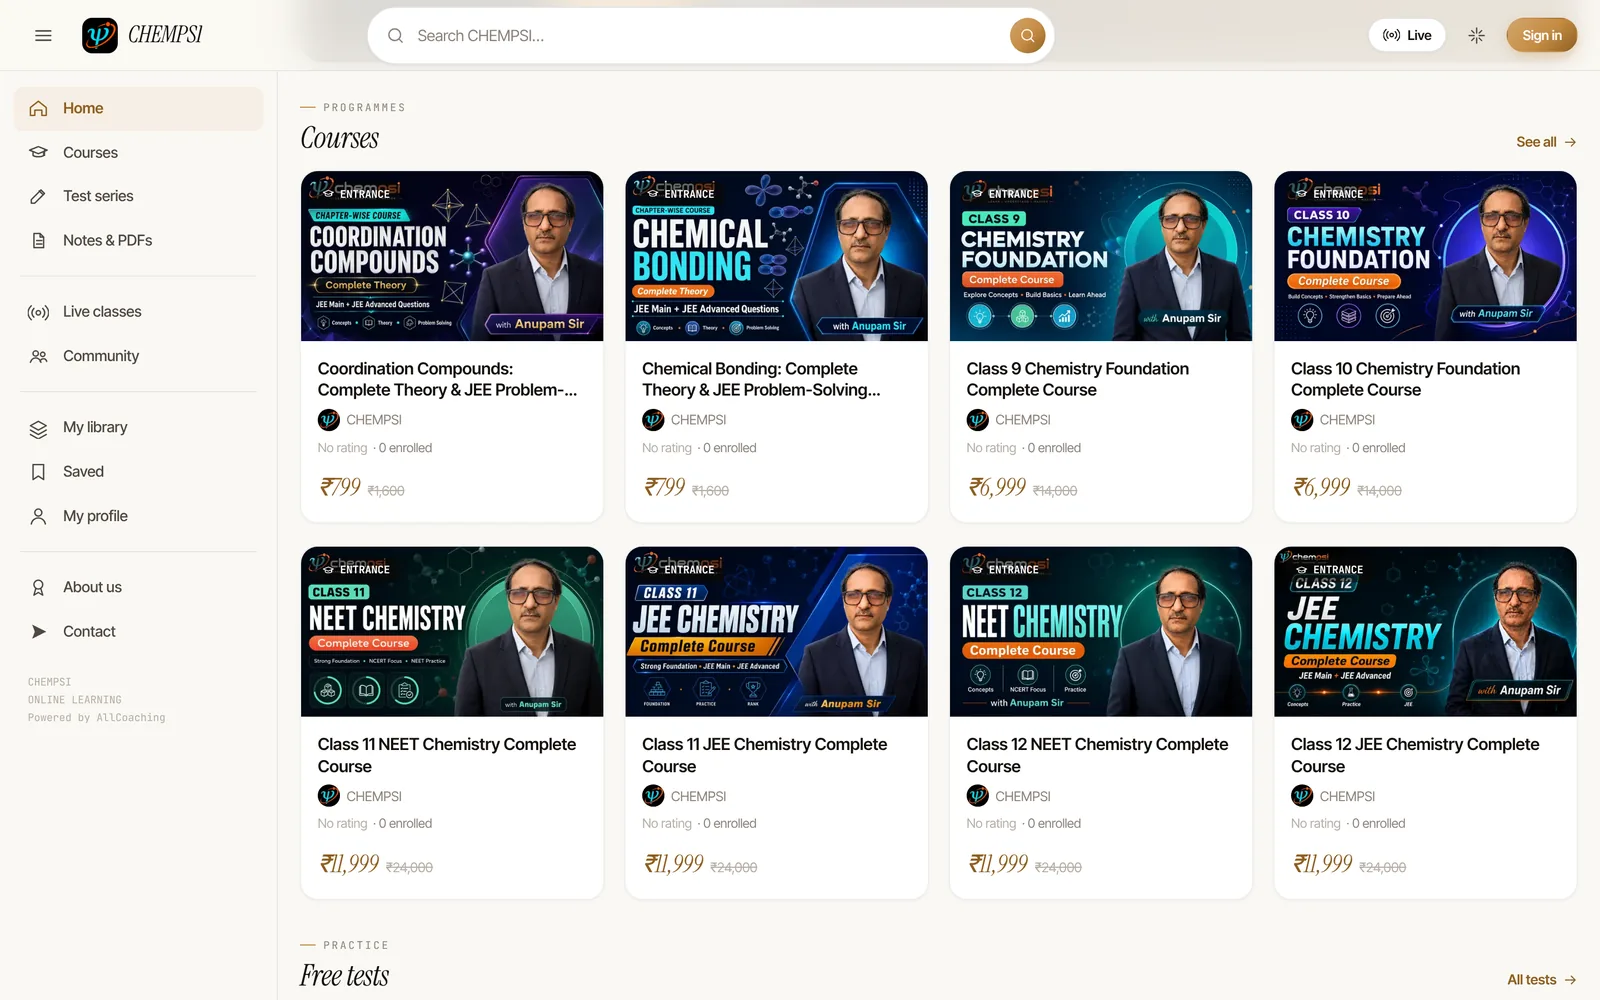Viewport: 1600px width, 1000px height.
Task: Open Class 11 NEET Chemistry thumbnail
Action: [x=452, y=632]
